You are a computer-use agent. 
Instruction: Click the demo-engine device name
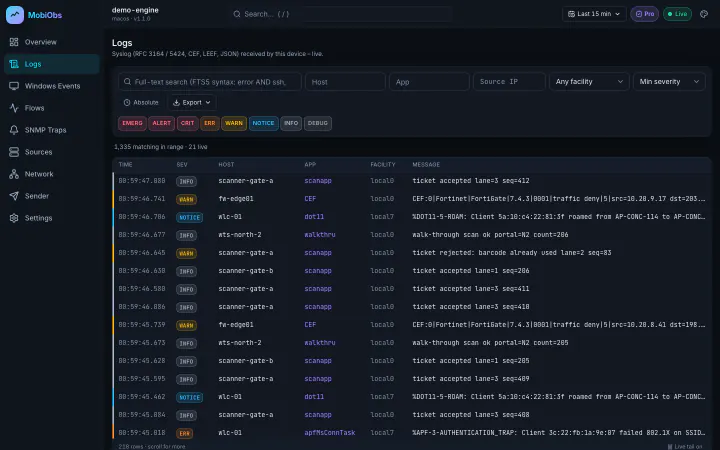[135, 10]
